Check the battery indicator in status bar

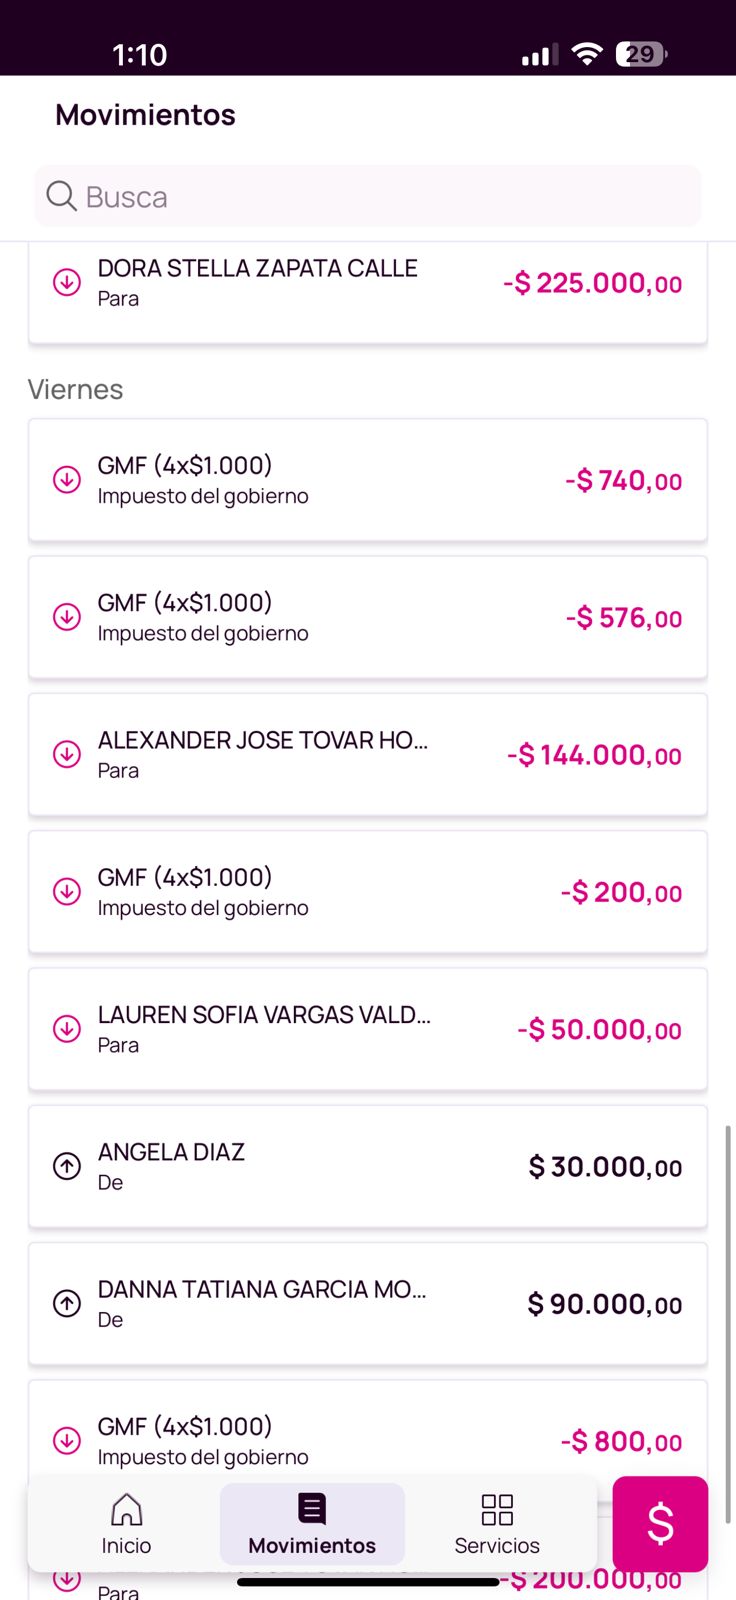coord(641,54)
